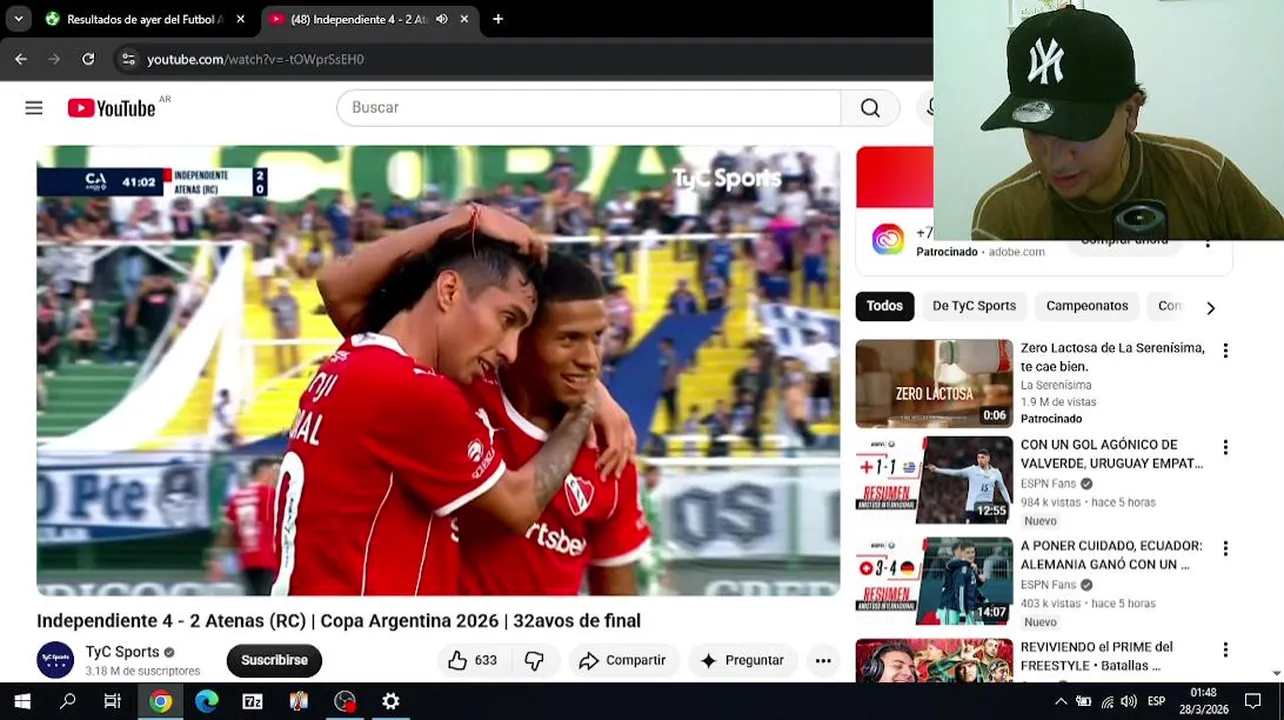Open a new browser tab

pyautogui.click(x=498, y=19)
